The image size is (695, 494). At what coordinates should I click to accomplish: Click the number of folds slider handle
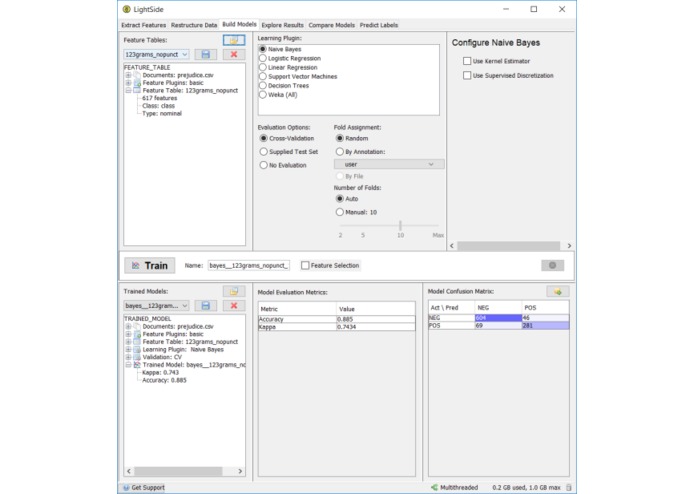coord(400,225)
